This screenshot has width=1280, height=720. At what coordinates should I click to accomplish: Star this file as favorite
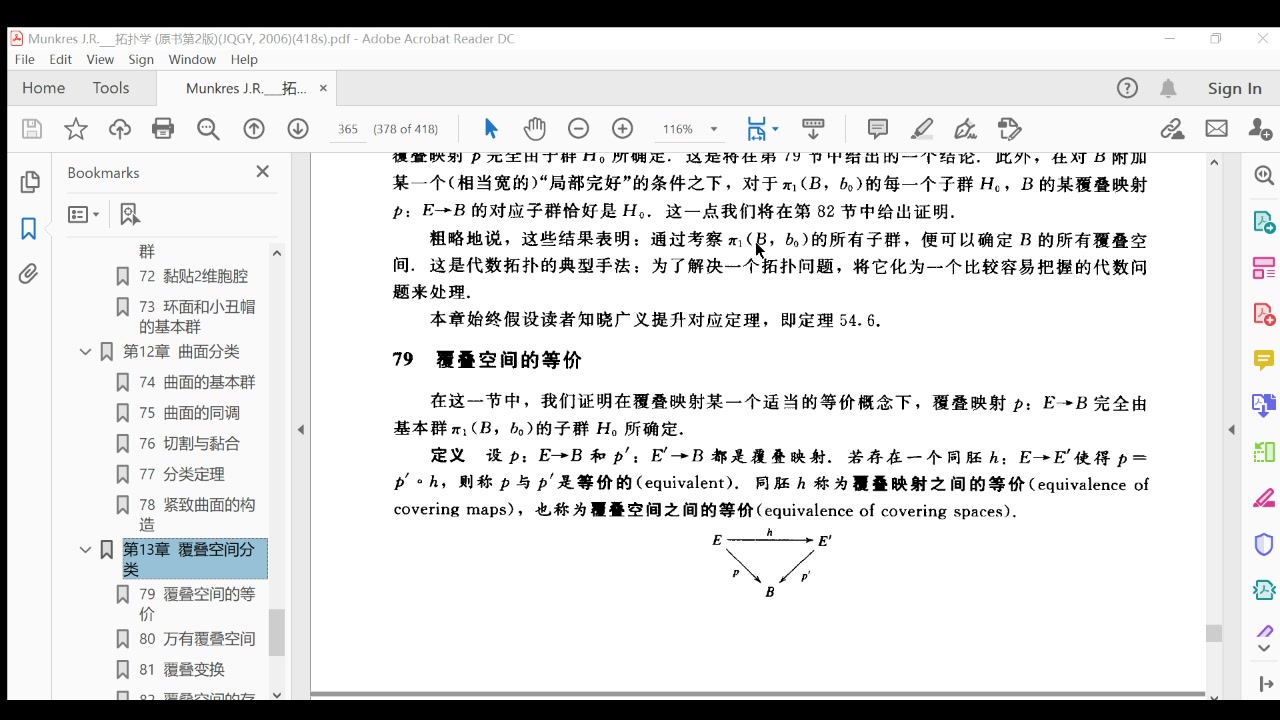76,129
